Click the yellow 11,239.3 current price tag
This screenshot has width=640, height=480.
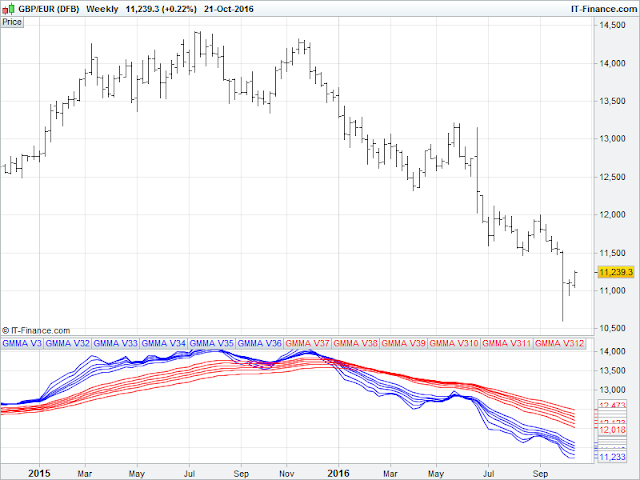(x=616, y=272)
